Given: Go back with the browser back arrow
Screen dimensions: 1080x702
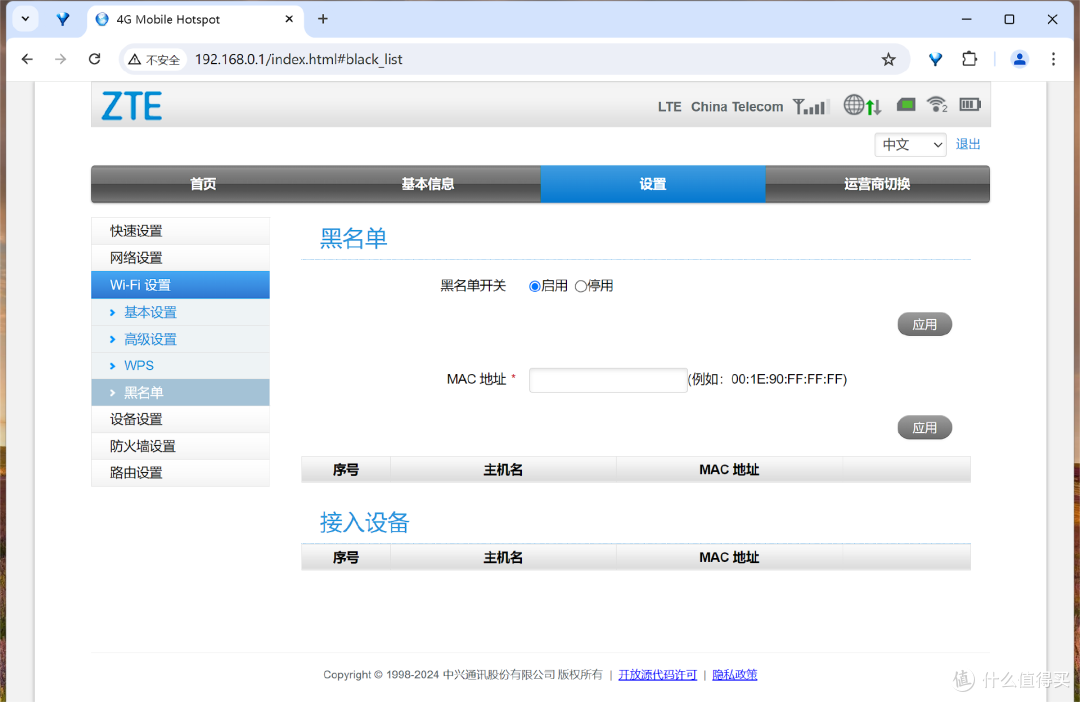Looking at the screenshot, I should 27,59.
